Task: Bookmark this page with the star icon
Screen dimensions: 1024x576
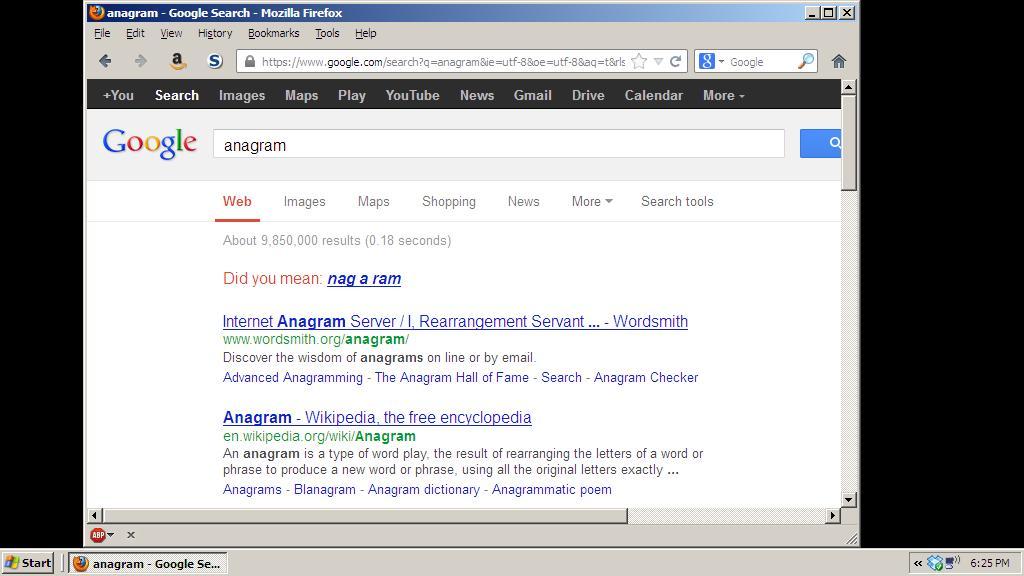Action: pyautogui.click(x=639, y=61)
